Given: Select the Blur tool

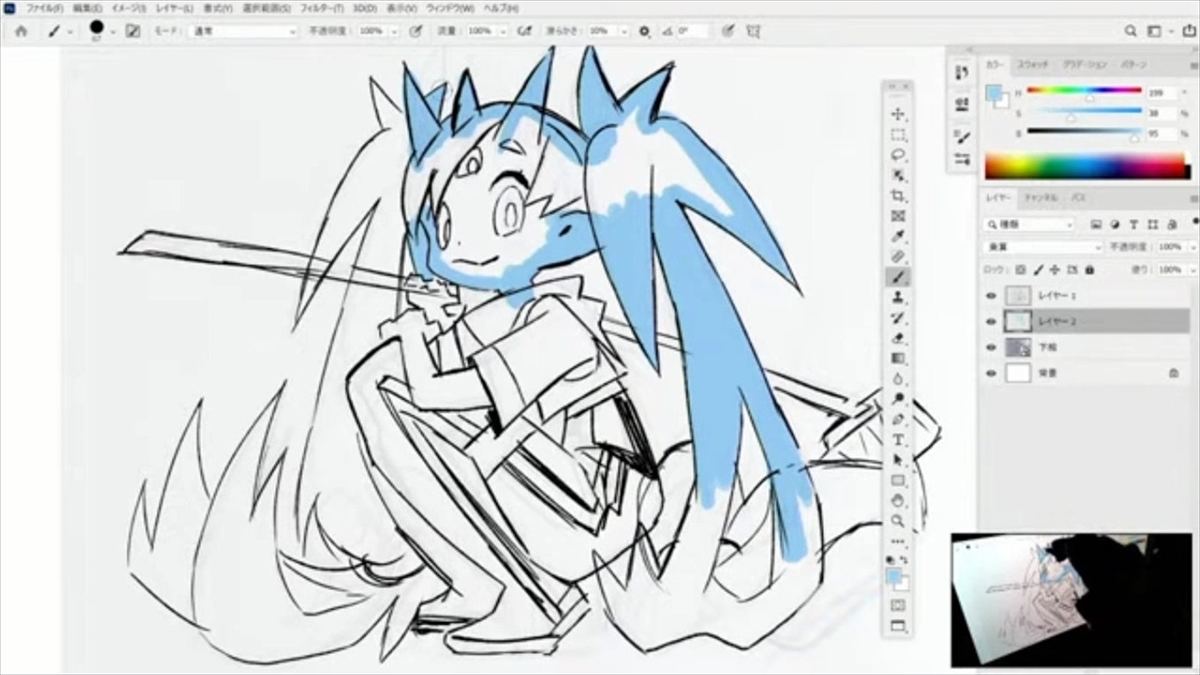Looking at the screenshot, I should point(897,379).
